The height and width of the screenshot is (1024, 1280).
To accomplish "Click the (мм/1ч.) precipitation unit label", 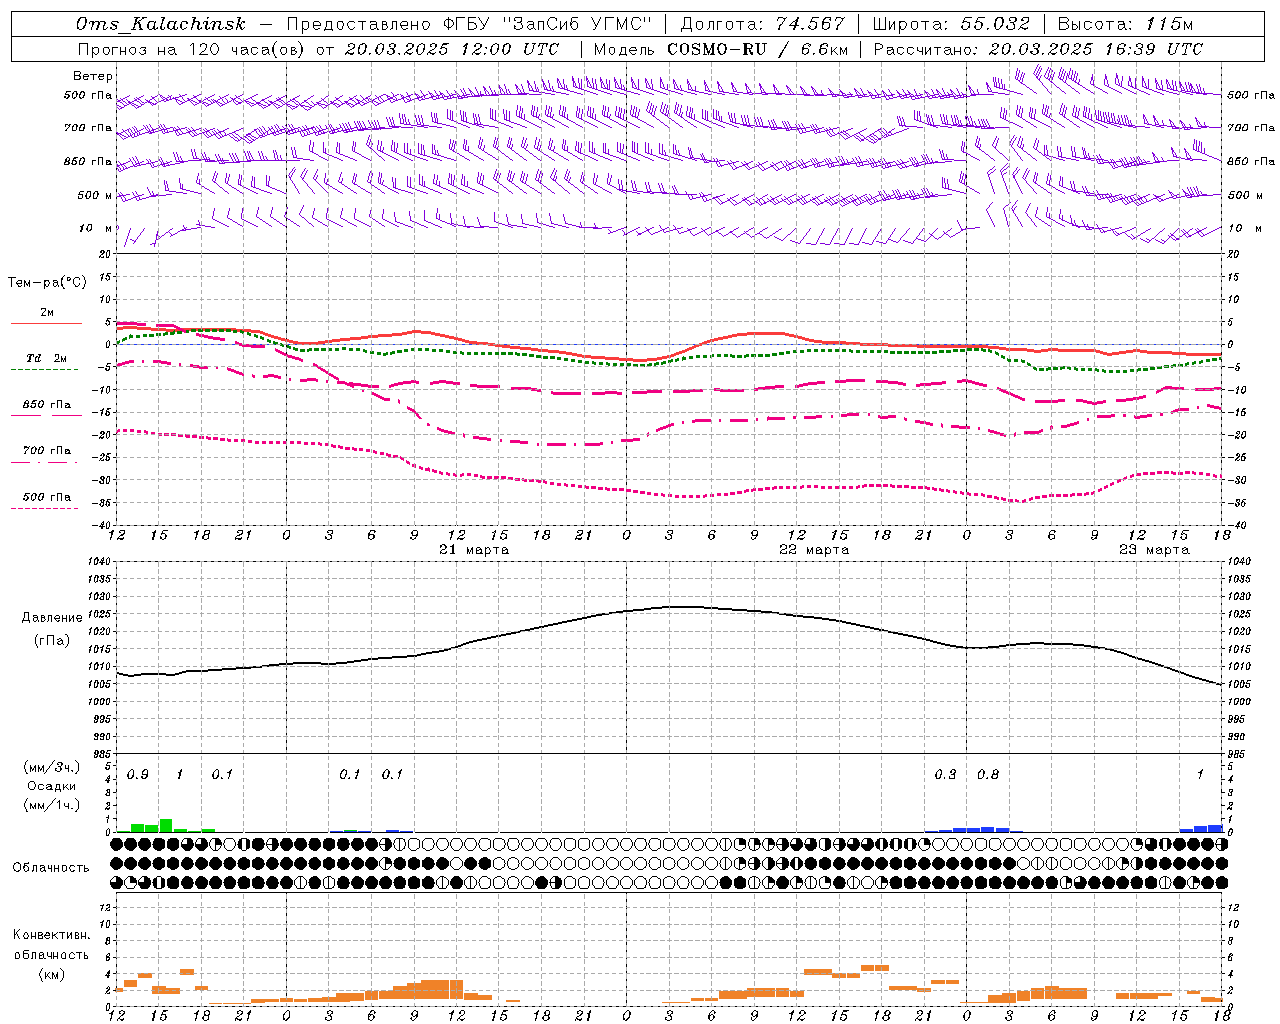I will (x=52, y=805).
